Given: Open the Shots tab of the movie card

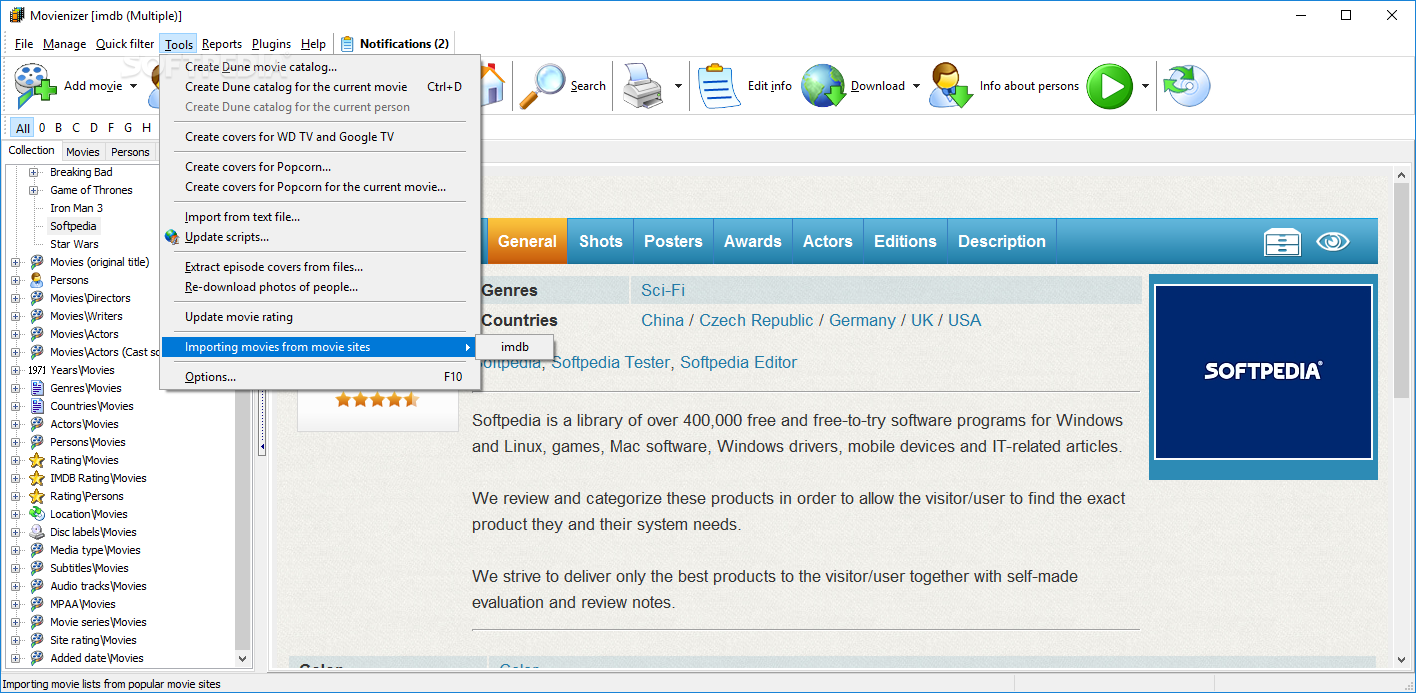Looking at the screenshot, I should 601,241.
